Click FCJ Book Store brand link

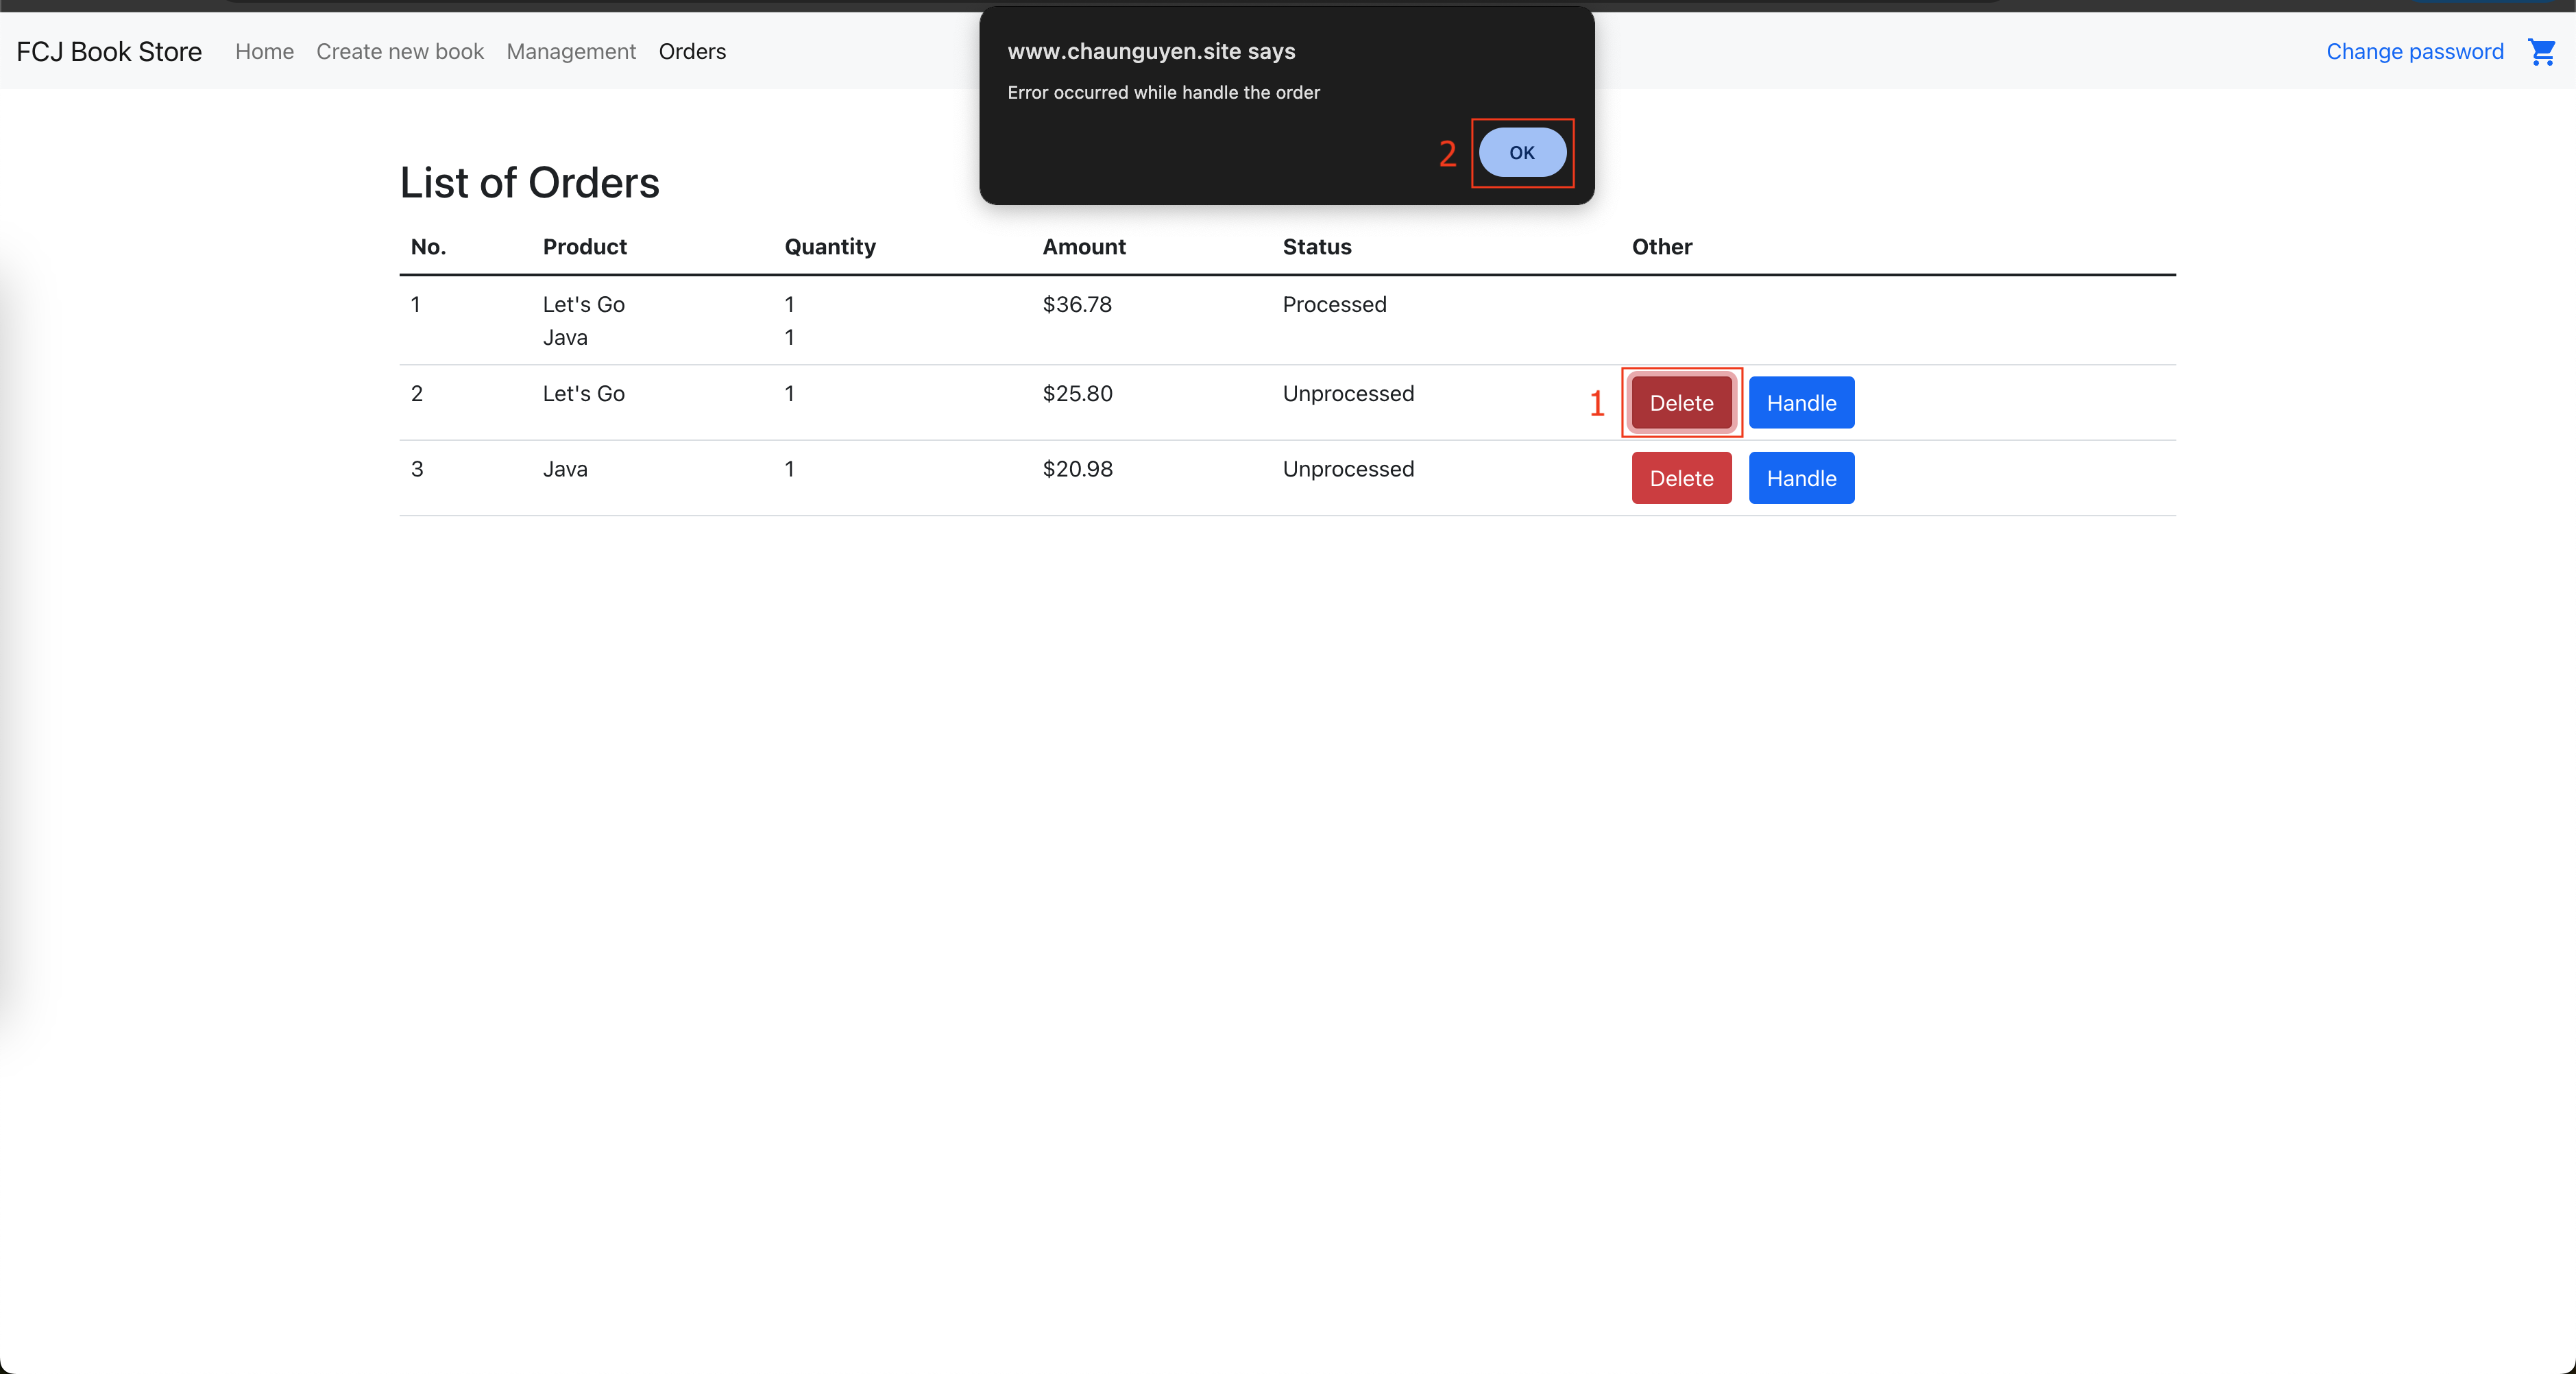coord(109,51)
